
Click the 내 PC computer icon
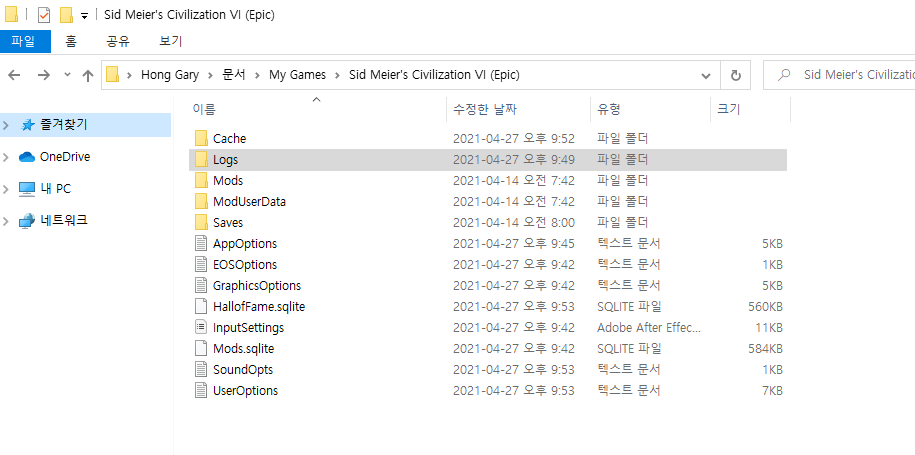coord(27,189)
